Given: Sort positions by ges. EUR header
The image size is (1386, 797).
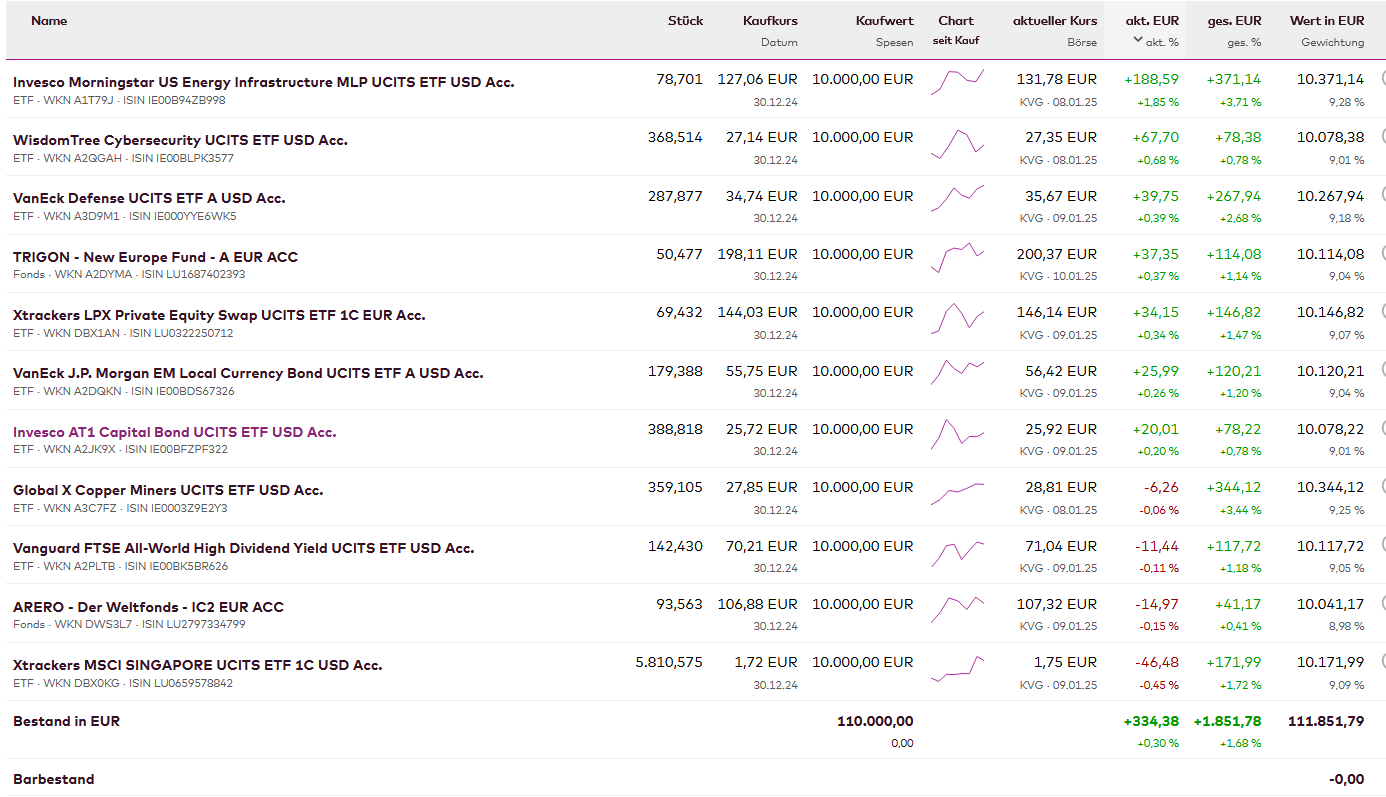Looking at the screenshot, I should pos(1234,20).
